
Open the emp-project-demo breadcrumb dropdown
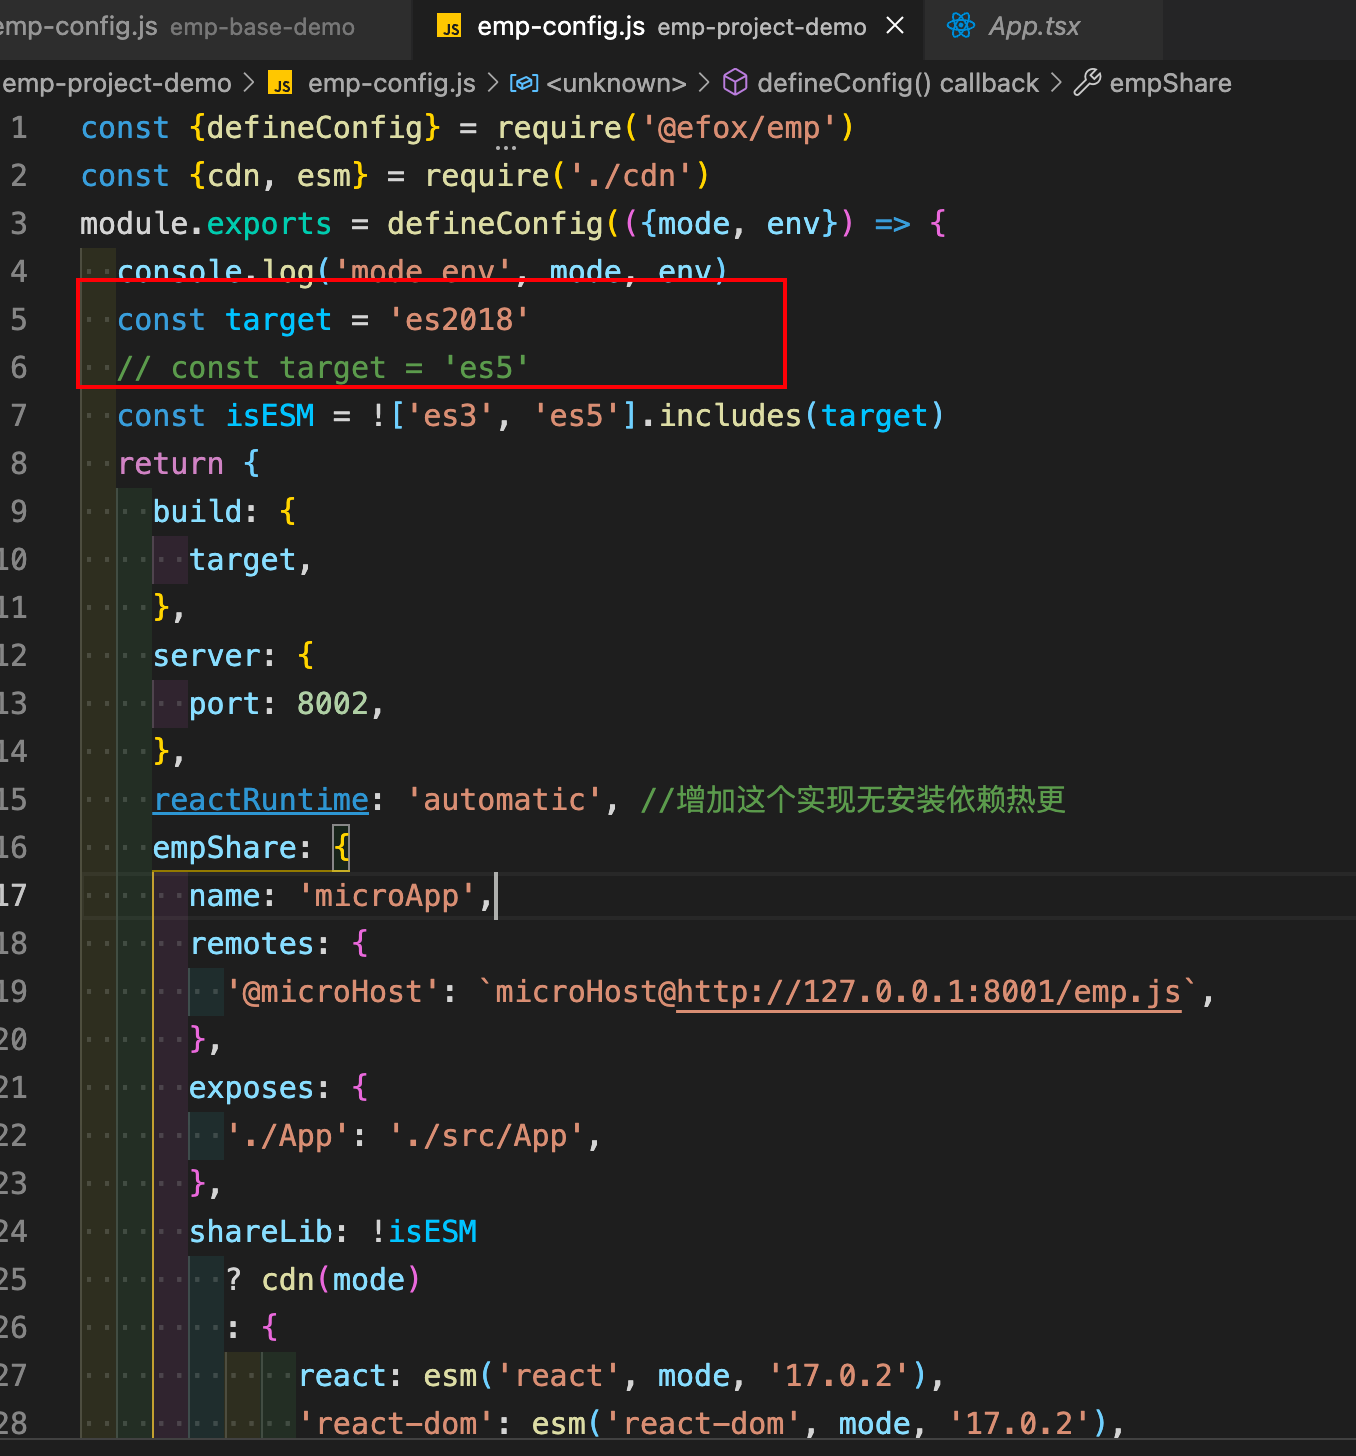117,83
